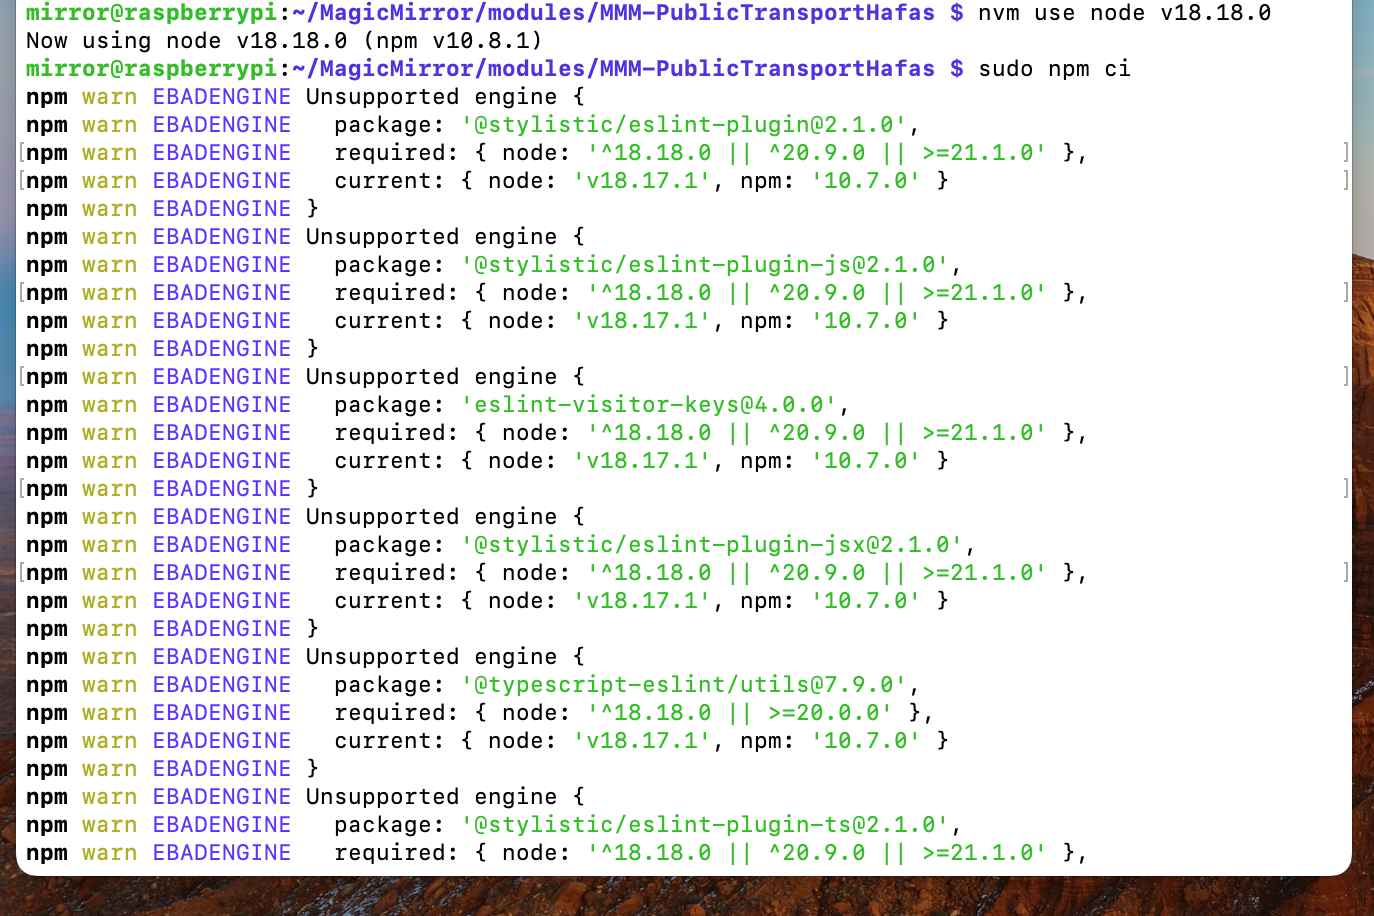Click the package name '@stylistic/eslint-plugin@2.1.0'
Viewport: 1374px width, 916px height.
click(x=684, y=125)
